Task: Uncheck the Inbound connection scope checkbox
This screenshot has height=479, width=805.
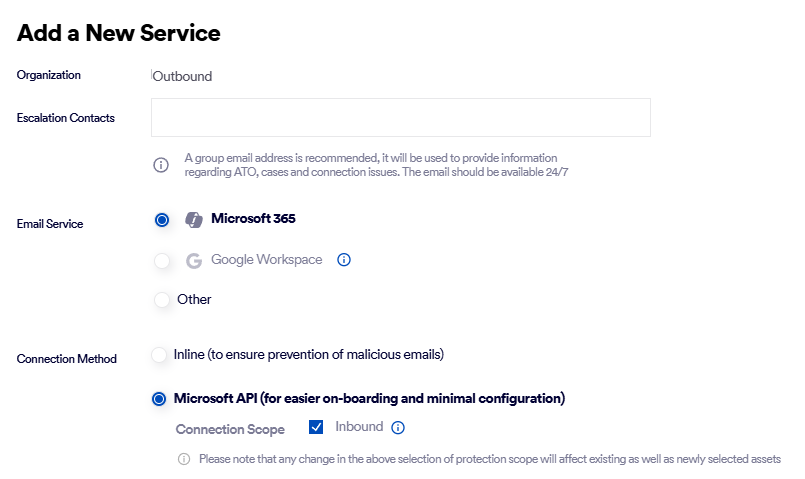Action: [x=316, y=427]
